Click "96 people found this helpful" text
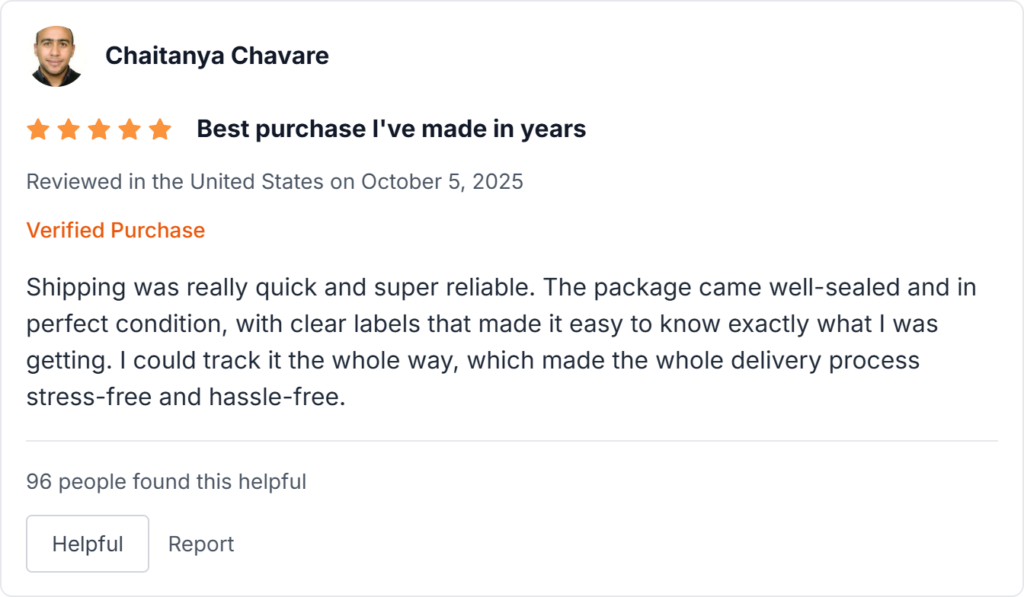Screen dimensions: 1024x597 click(x=166, y=482)
